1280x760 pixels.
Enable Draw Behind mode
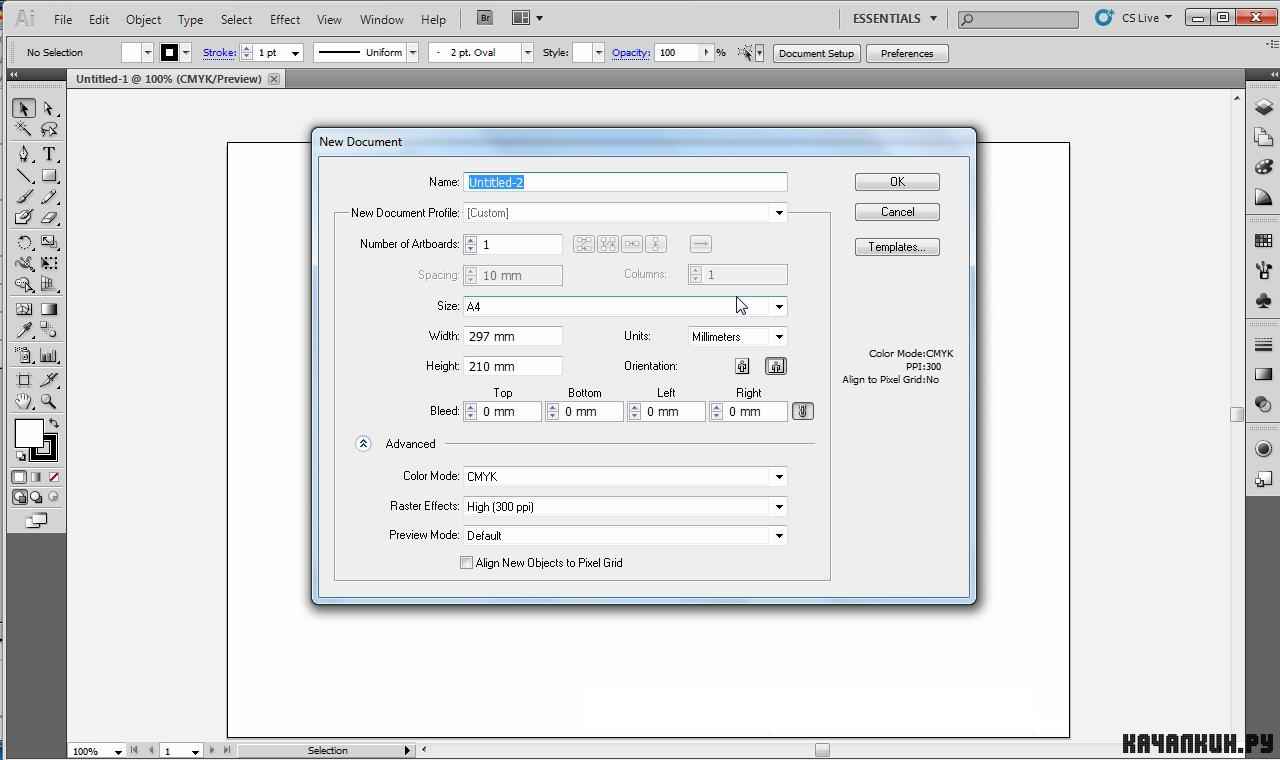(36, 497)
